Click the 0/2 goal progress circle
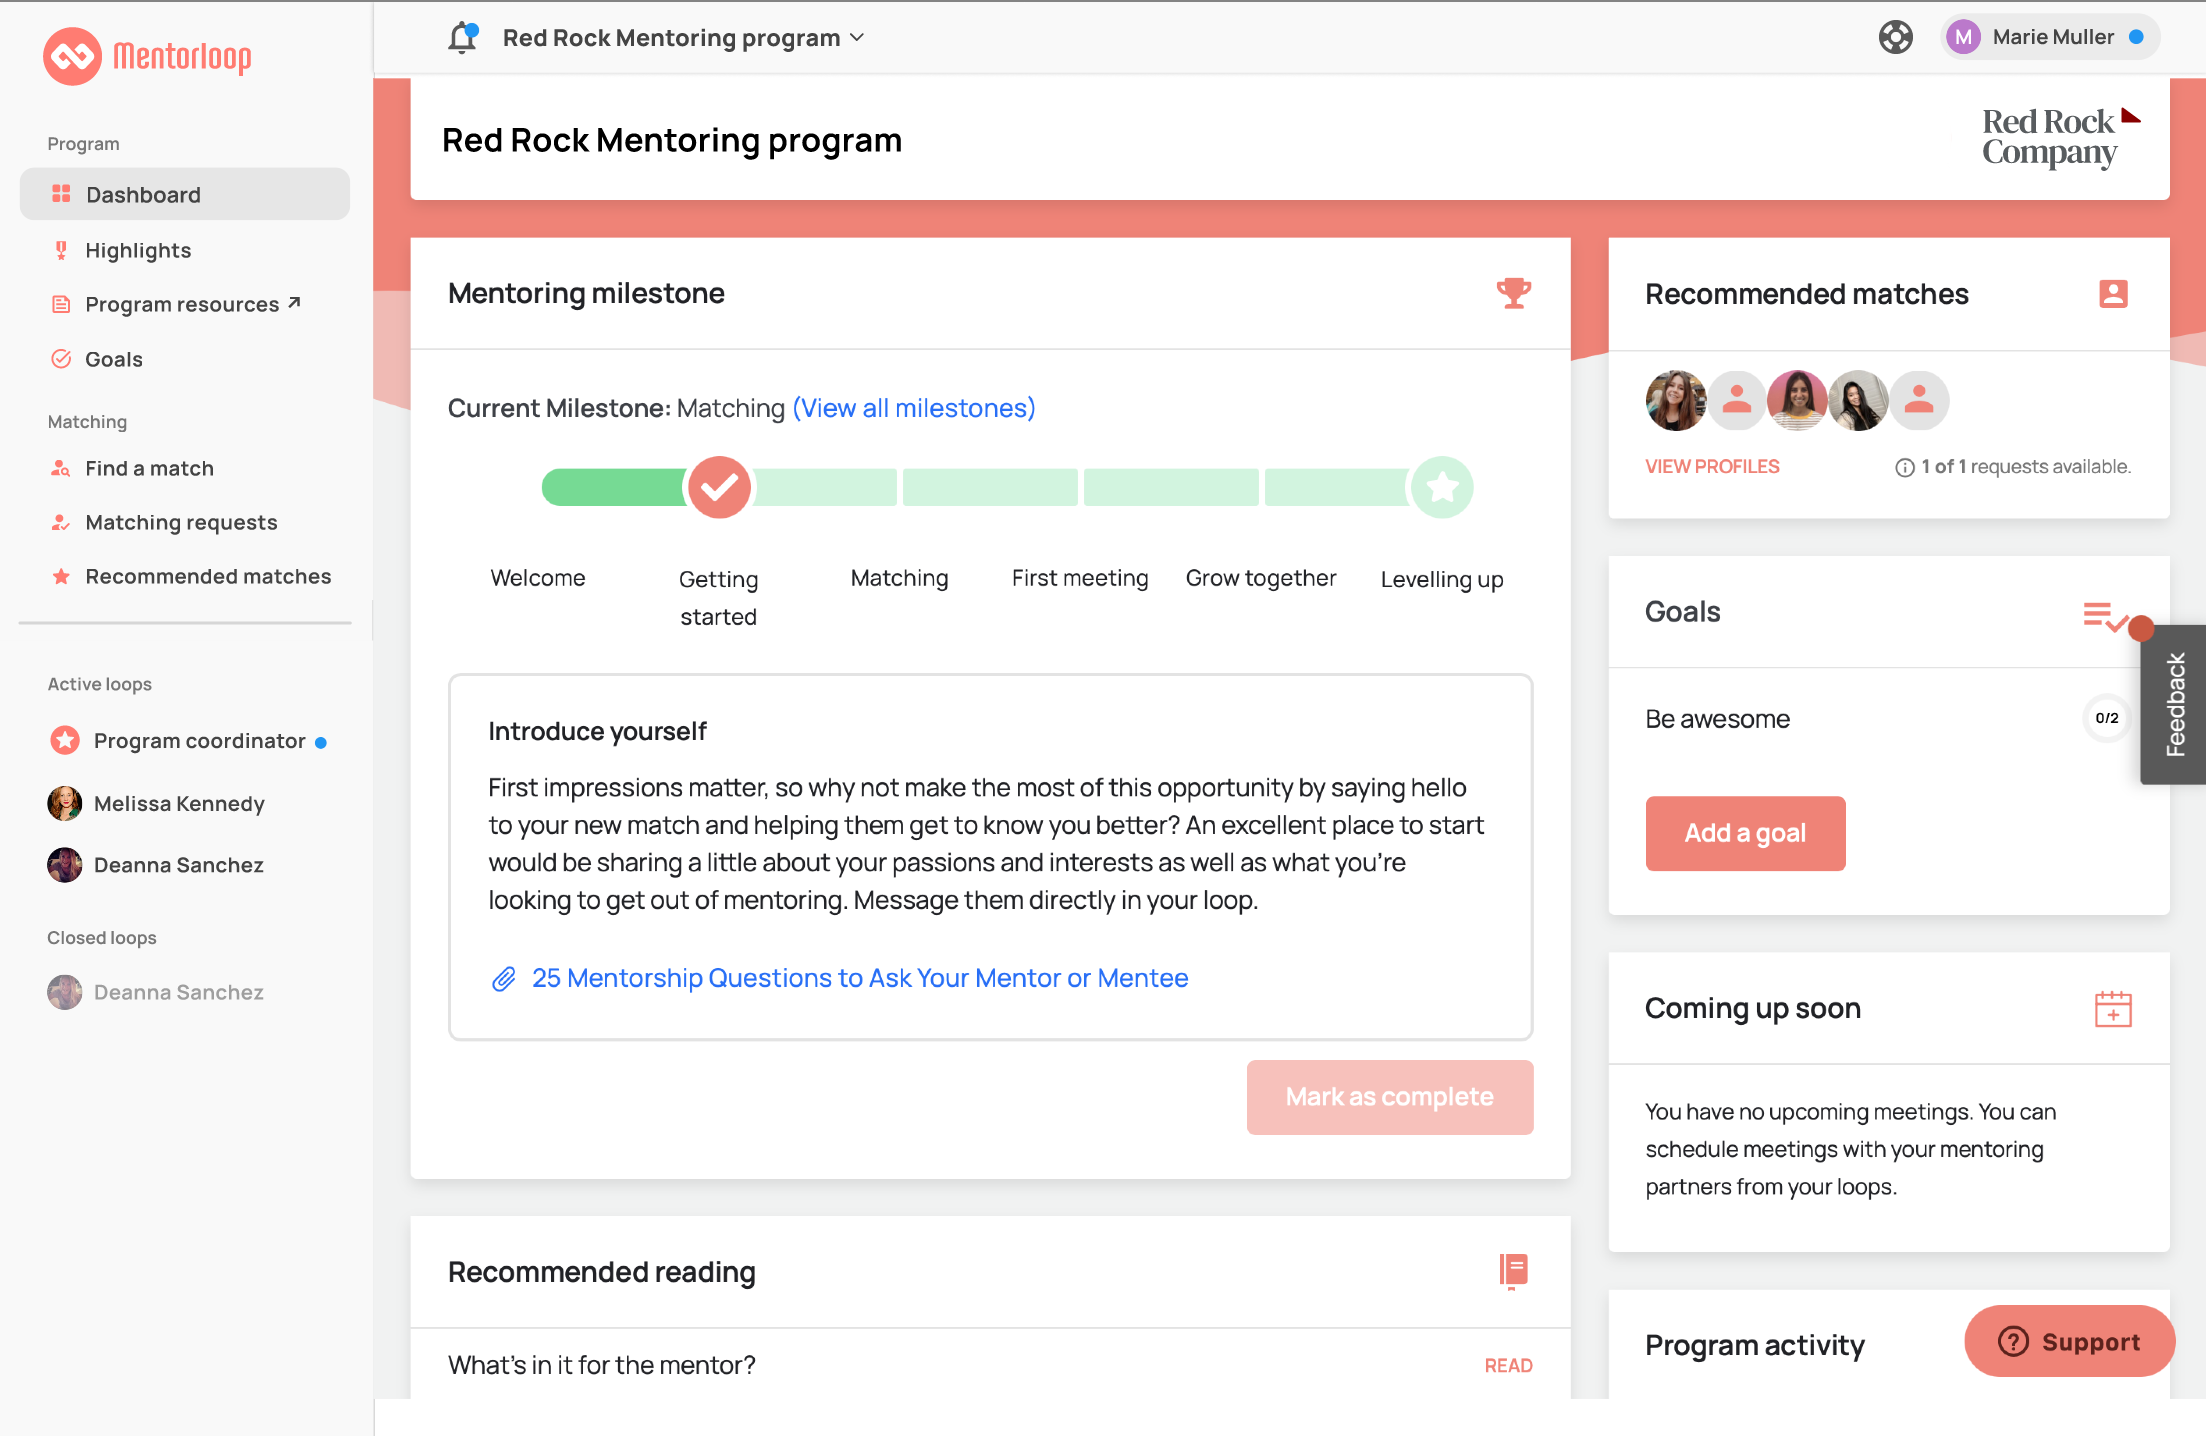This screenshot has height=1436, width=2206. [x=2107, y=718]
